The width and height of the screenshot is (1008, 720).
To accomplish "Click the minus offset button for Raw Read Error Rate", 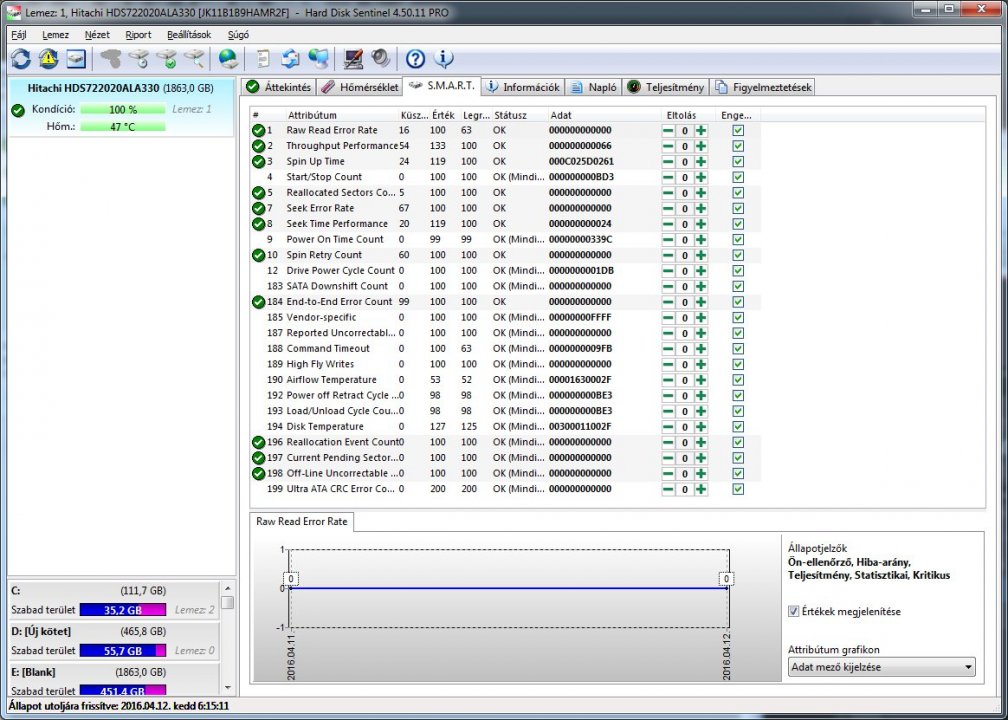I will tap(668, 130).
